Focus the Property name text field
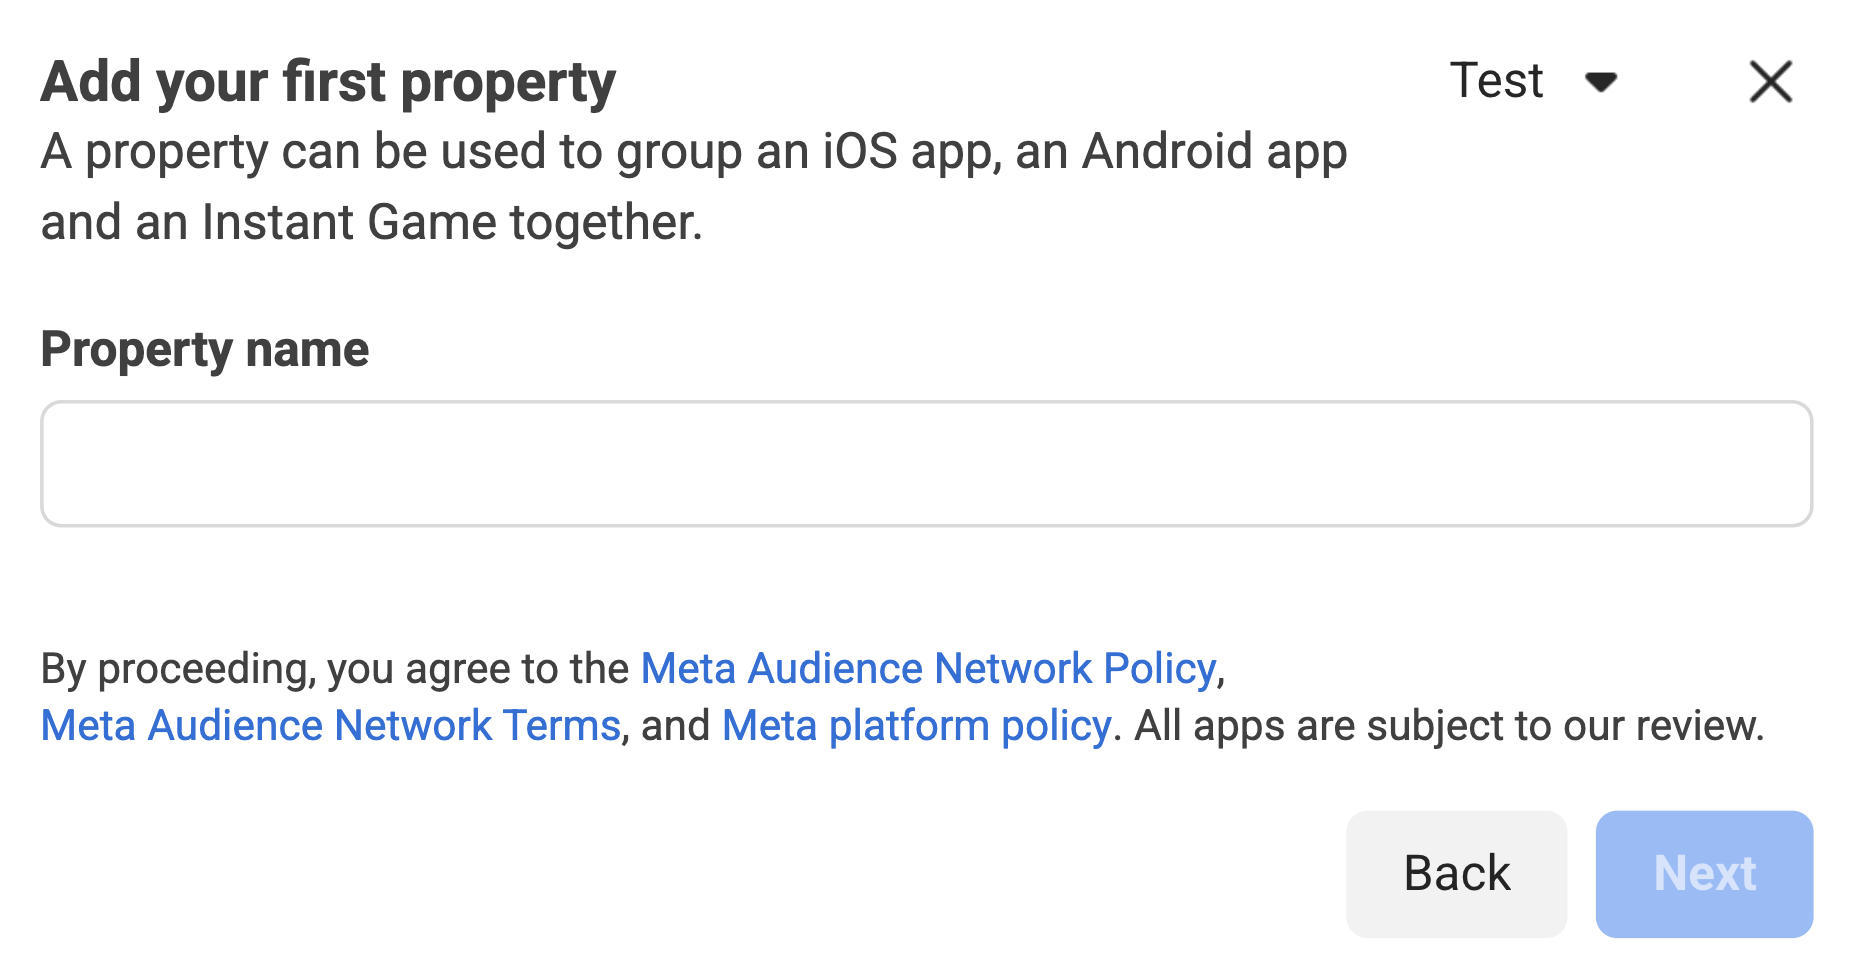 926,464
